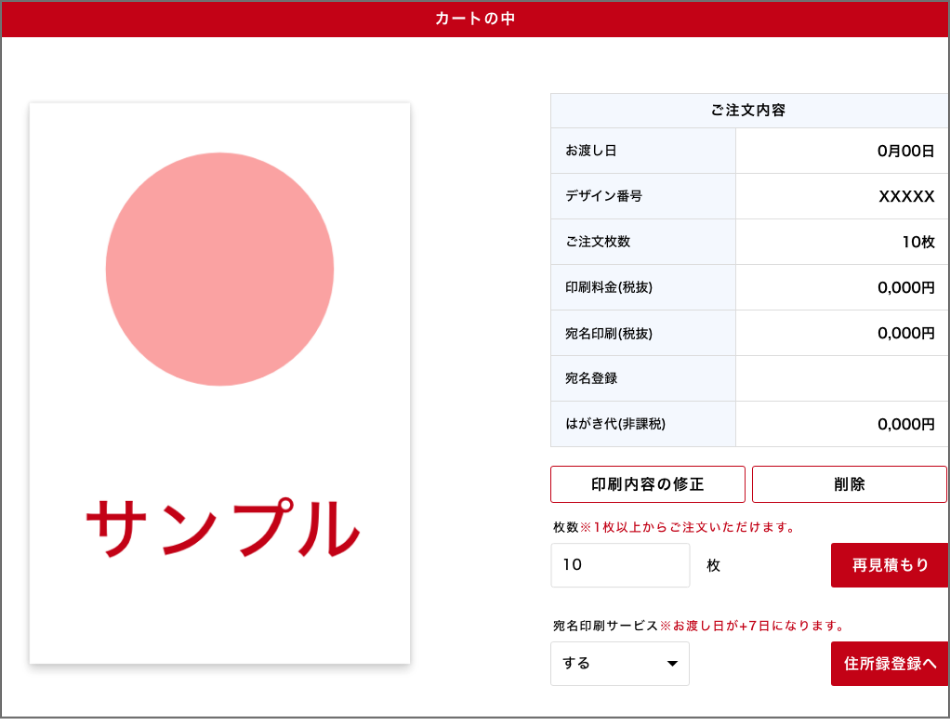Screen dimensions: 950x719
Task: Select the ご注文枚数 row label
Action: click(x=597, y=241)
